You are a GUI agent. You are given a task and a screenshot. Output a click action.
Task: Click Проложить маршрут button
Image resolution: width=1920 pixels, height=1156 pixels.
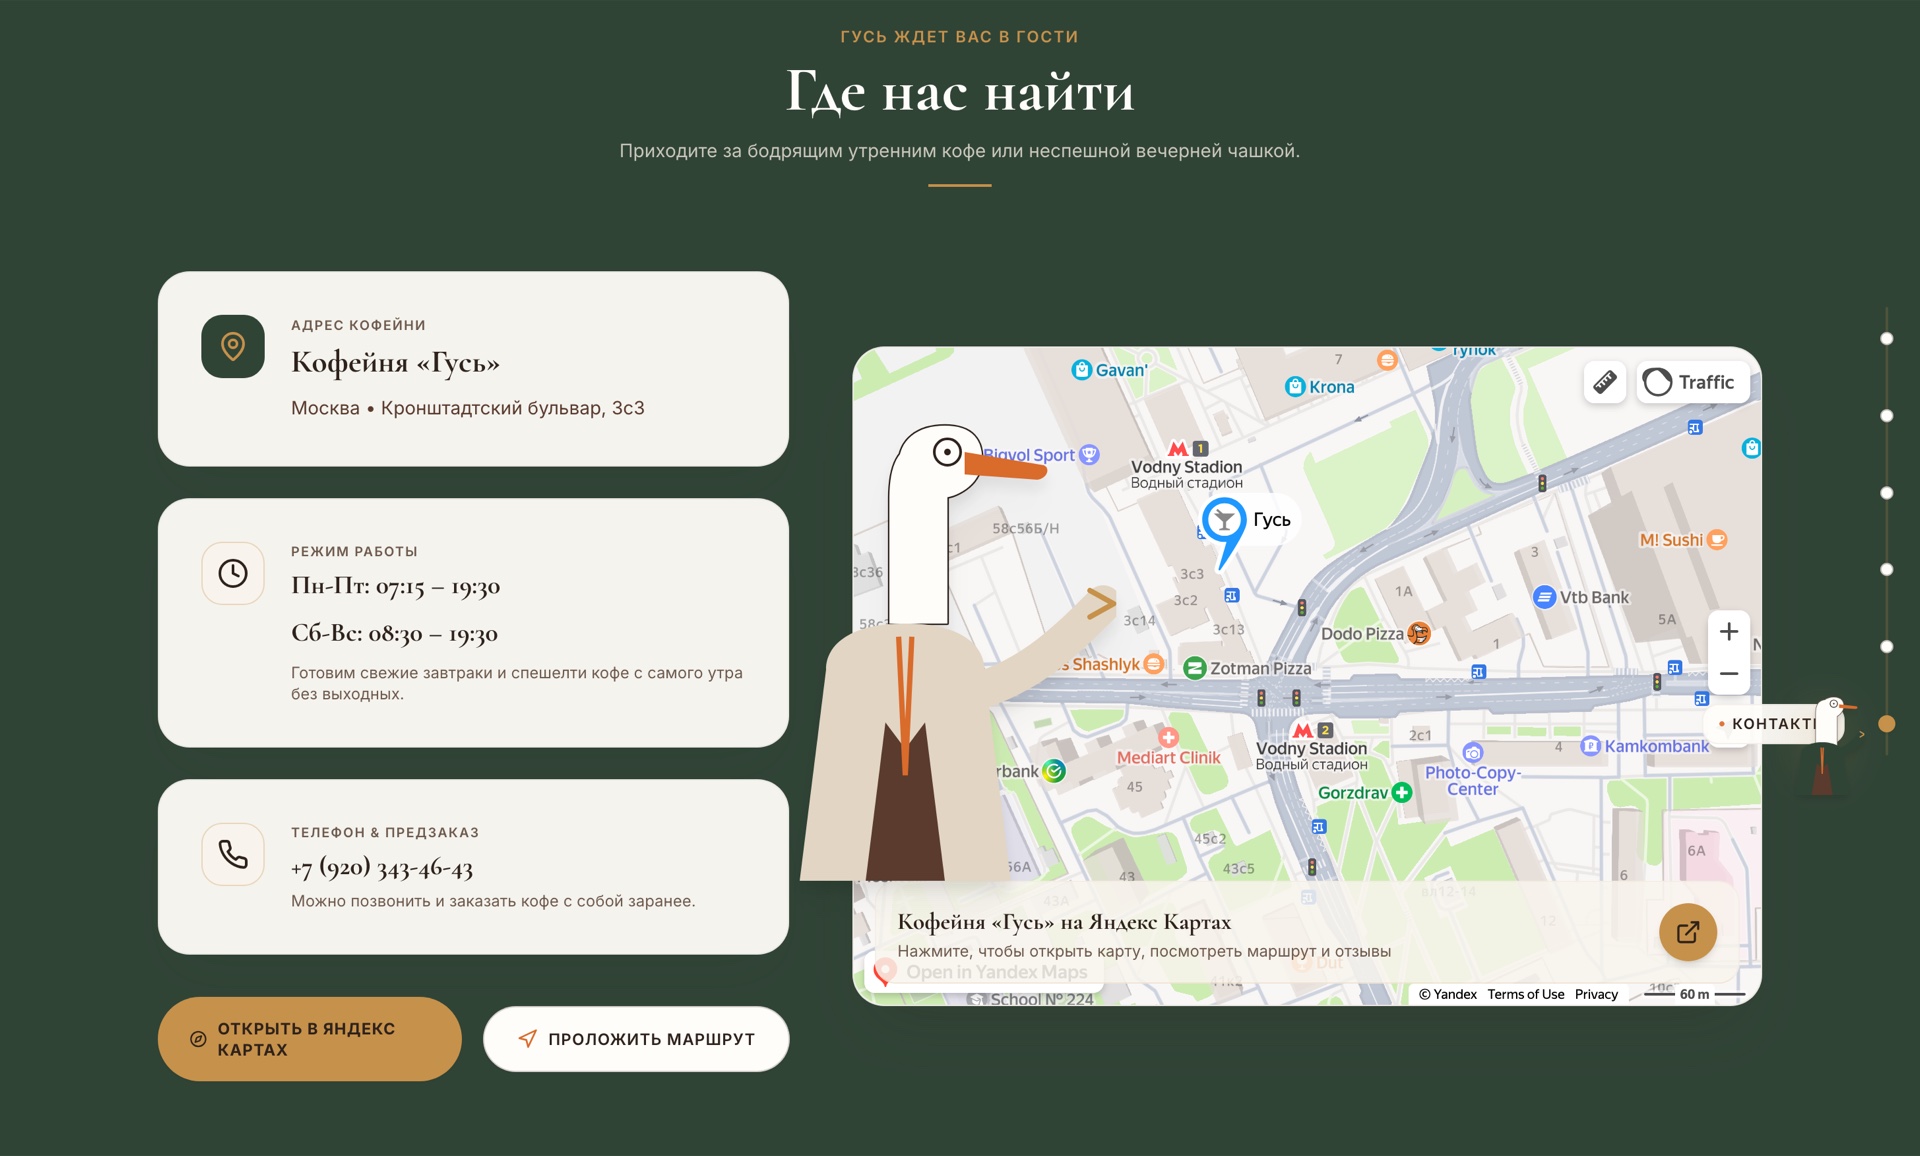coord(636,1039)
